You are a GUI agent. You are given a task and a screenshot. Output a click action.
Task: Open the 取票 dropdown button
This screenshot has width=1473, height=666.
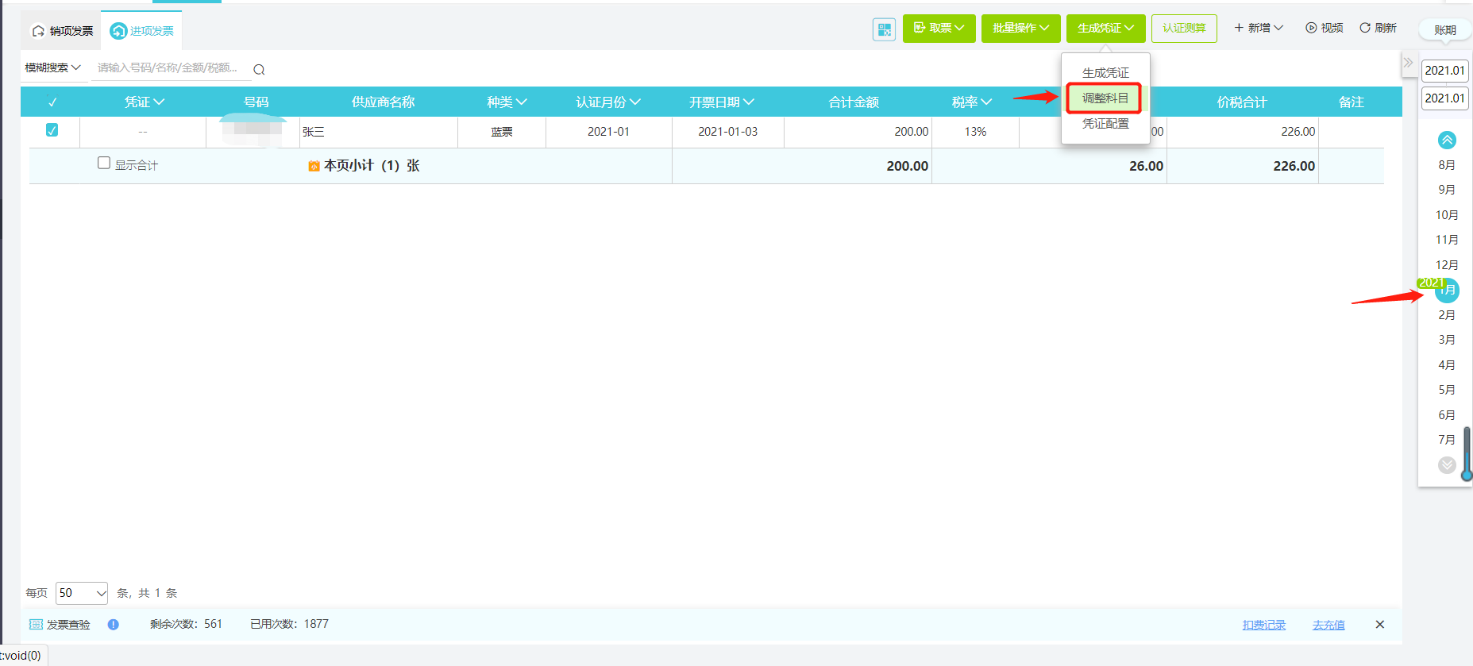[x=939, y=28]
